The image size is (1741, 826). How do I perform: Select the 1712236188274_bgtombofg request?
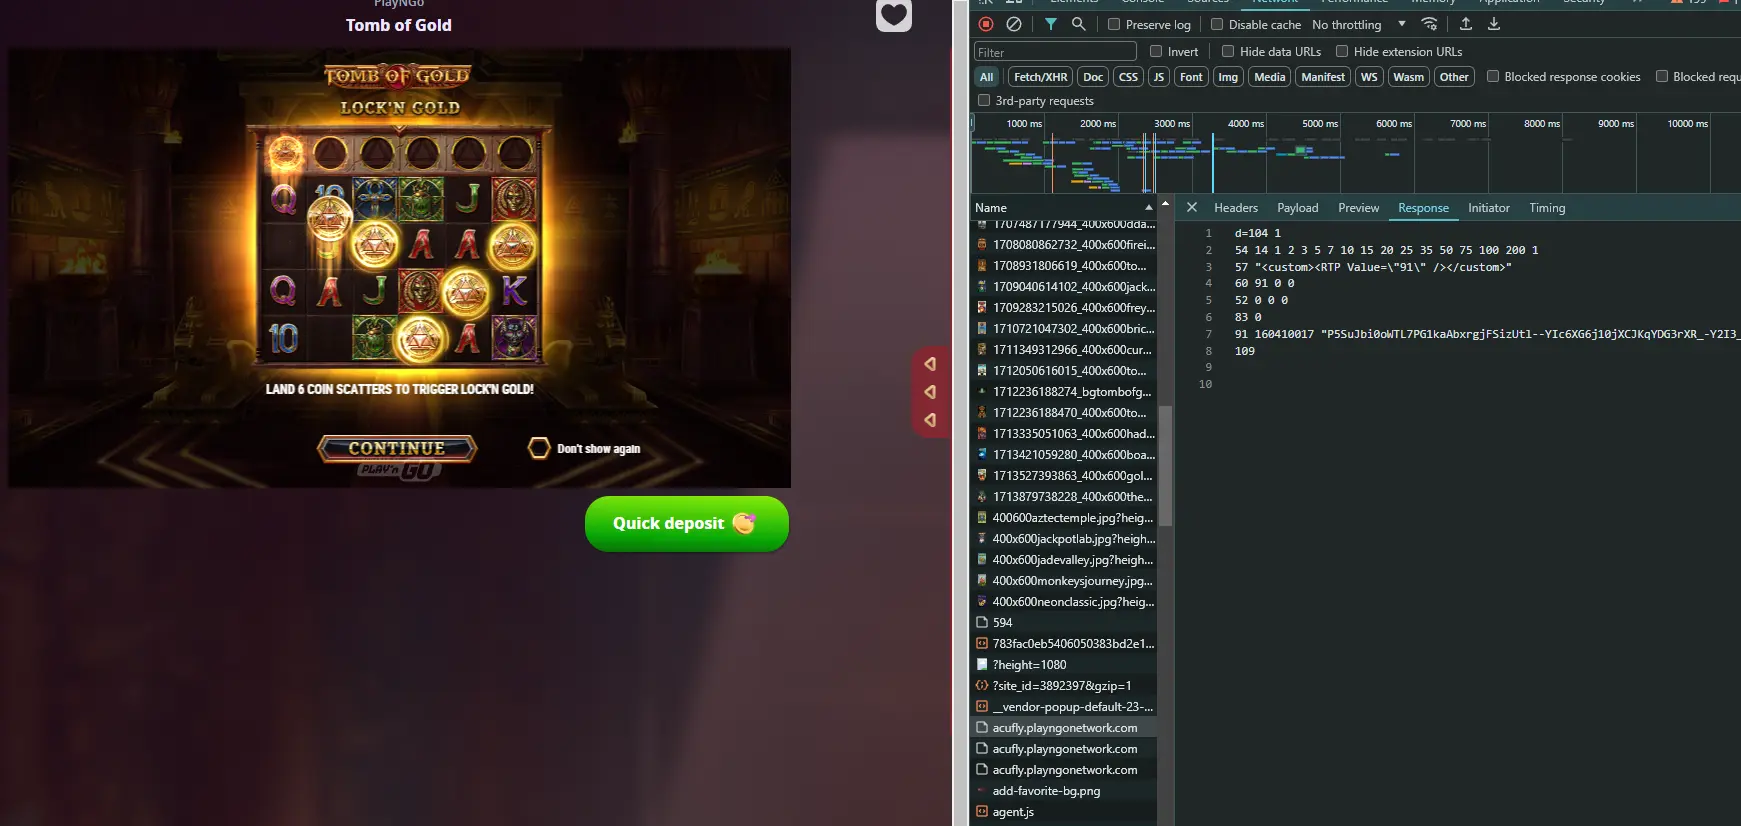[1064, 391]
